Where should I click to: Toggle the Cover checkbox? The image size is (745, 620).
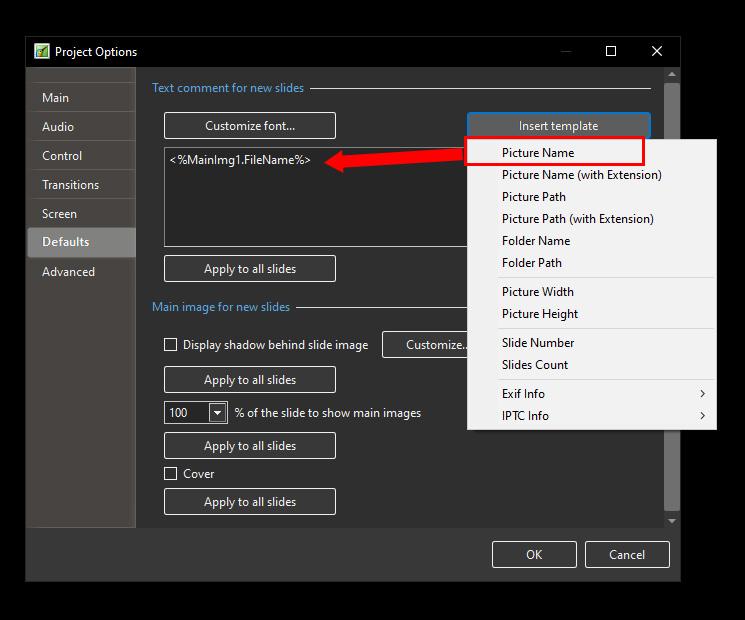(171, 474)
